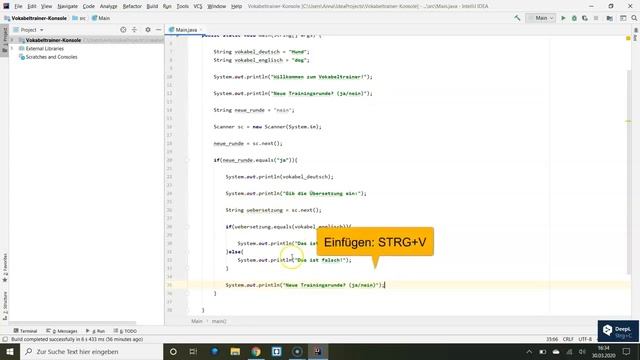Viewport: 640px width, 360px height.
Task: Open the Window menu
Action: click(216, 6)
